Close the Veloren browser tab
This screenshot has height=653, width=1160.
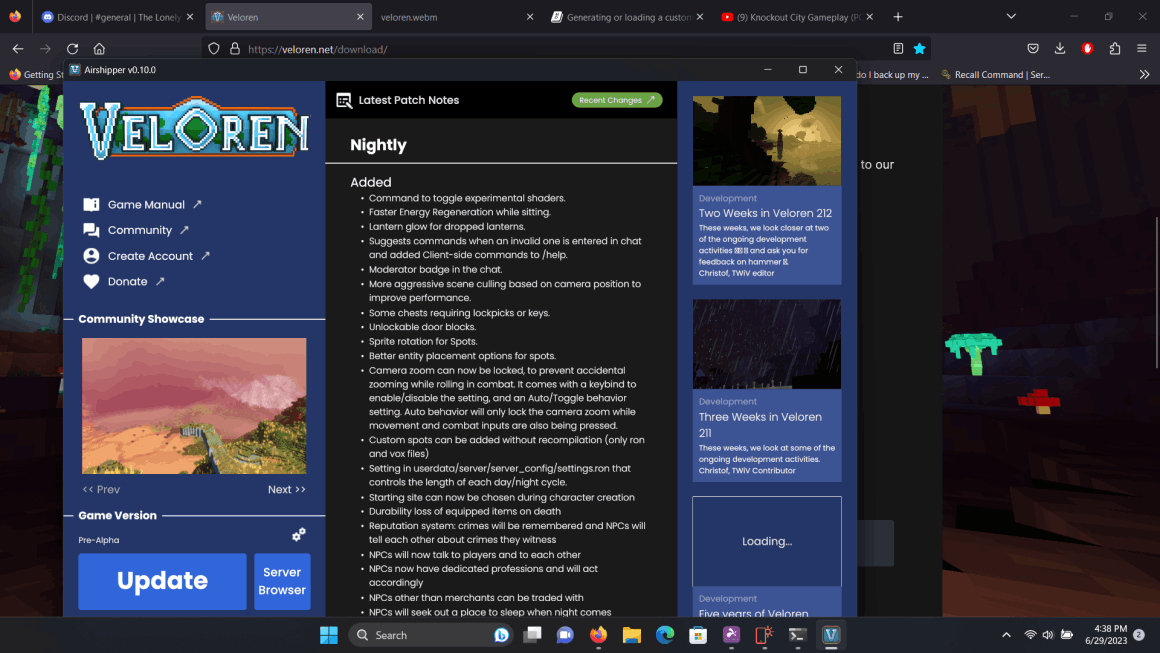360,17
